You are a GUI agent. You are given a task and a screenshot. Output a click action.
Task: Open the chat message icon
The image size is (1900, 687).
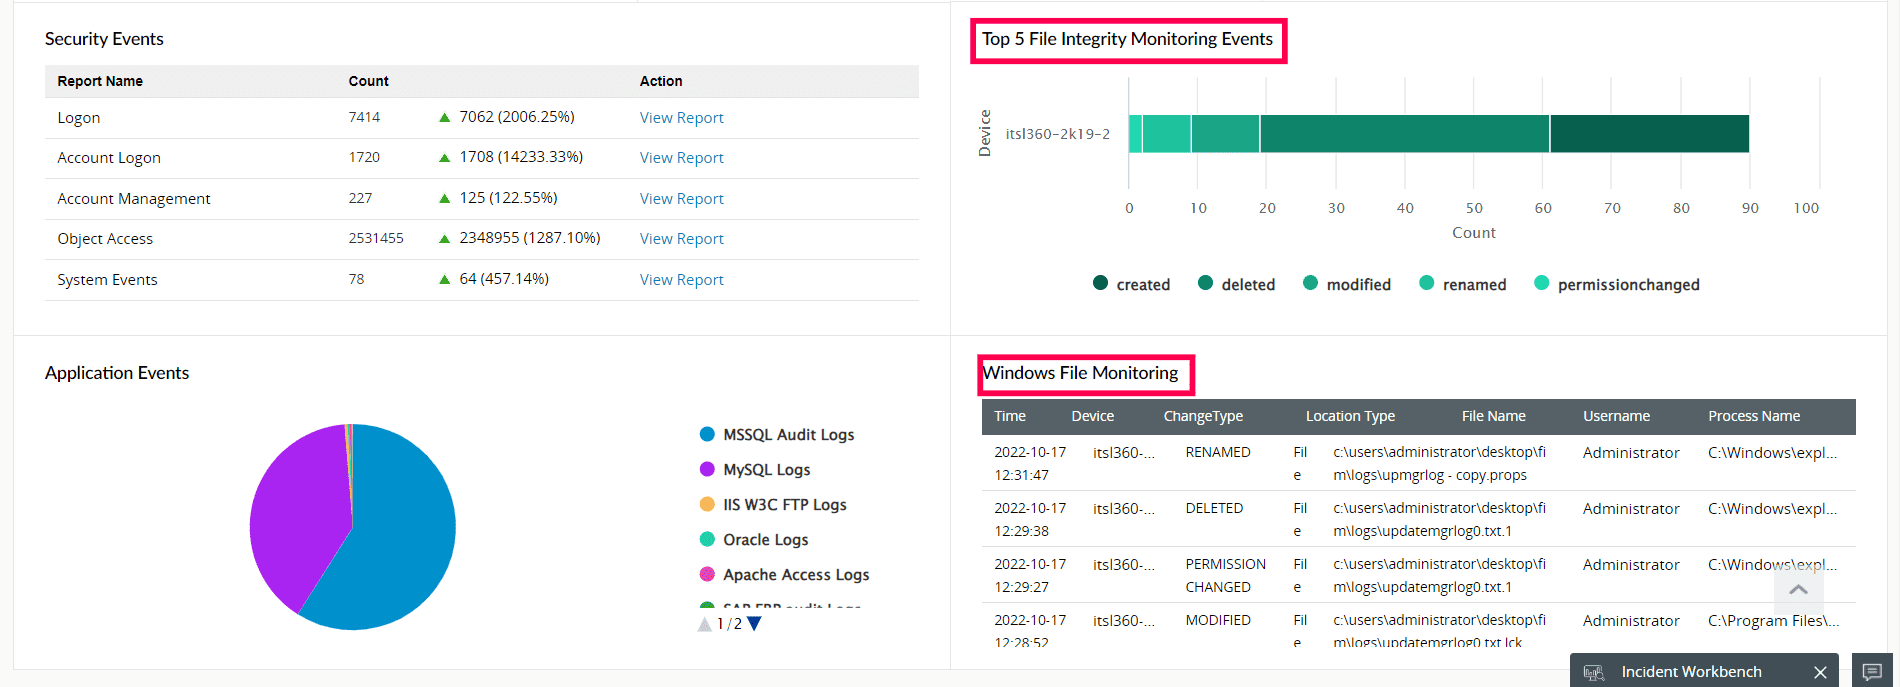coord(1873,672)
